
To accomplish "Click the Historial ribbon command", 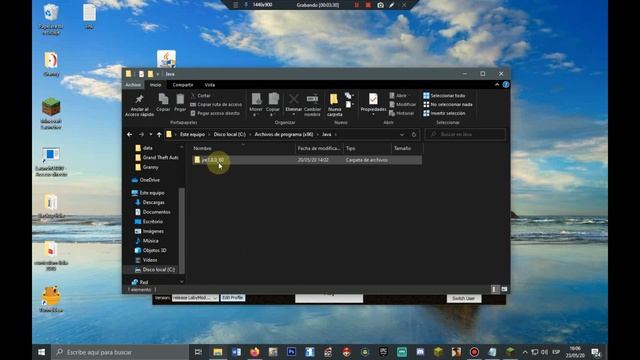I will pos(402,113).
